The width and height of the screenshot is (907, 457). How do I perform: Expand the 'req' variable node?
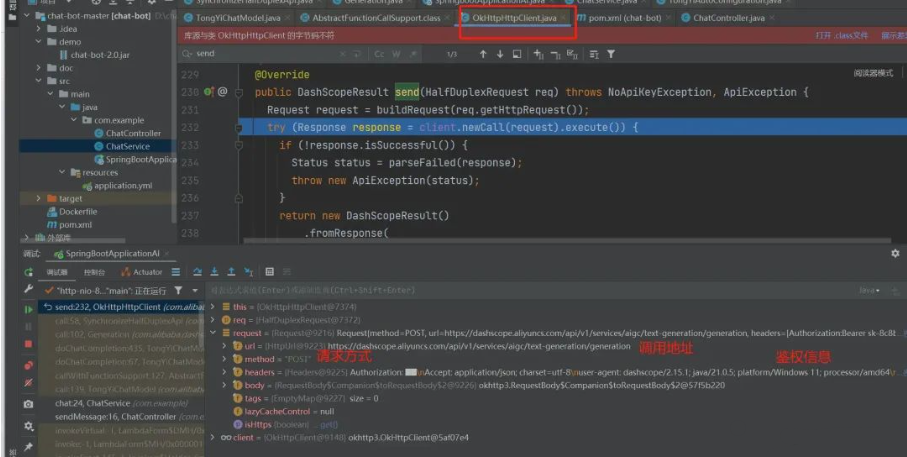point(212,320)
